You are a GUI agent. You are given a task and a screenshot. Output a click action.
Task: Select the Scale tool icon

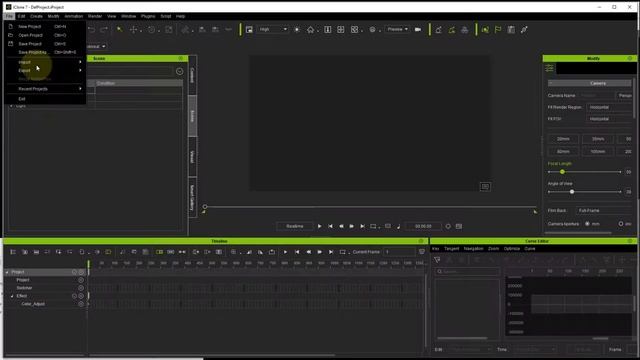[169, 29]
